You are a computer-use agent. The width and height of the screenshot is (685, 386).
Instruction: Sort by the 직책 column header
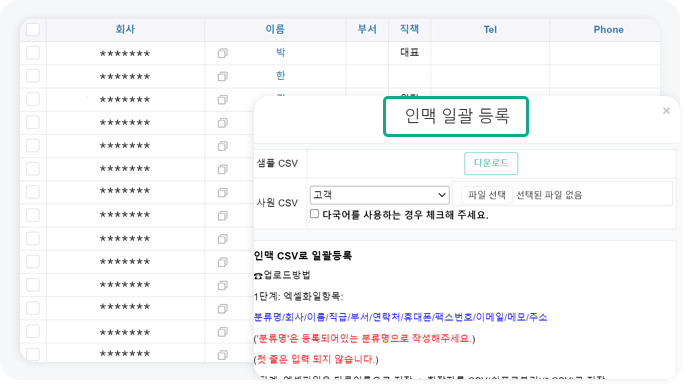tap(409, 29)
